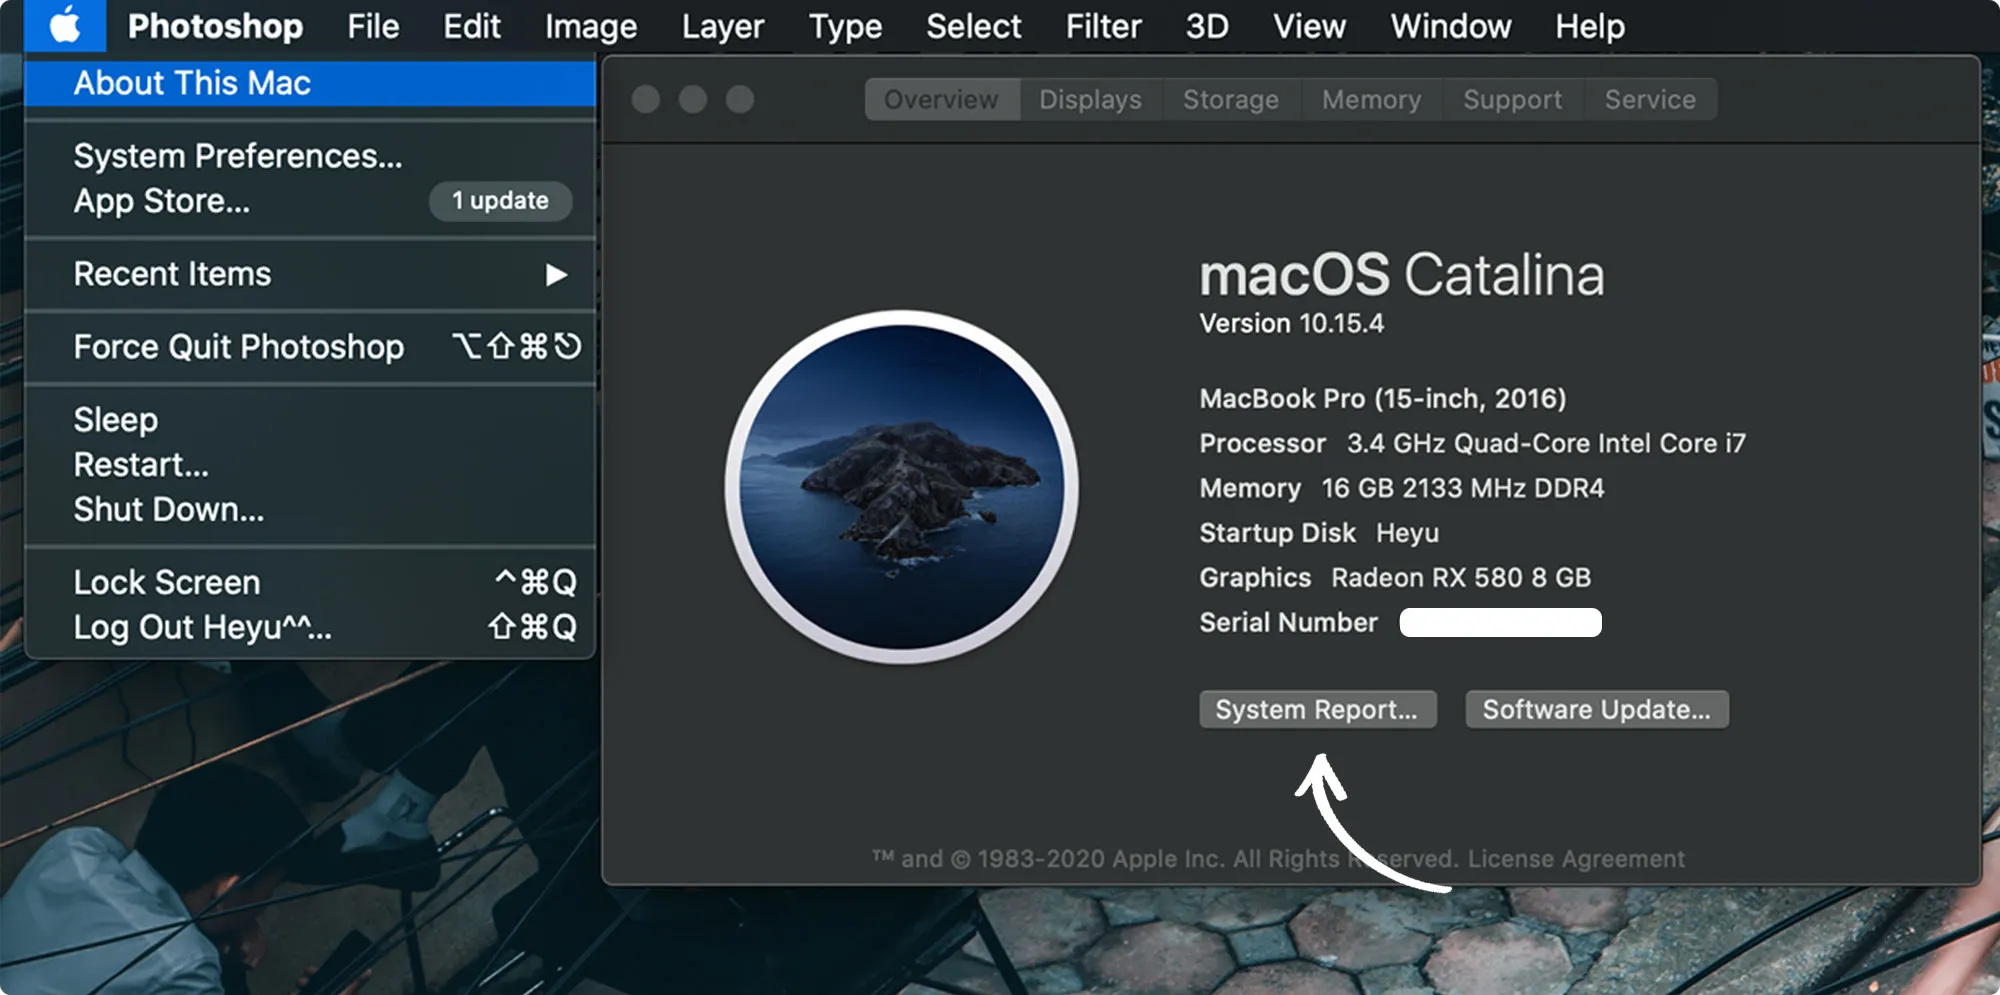The image size is (2000, 995).
Task: Put the Mac to Sleep
Action: tap(114, 419)
